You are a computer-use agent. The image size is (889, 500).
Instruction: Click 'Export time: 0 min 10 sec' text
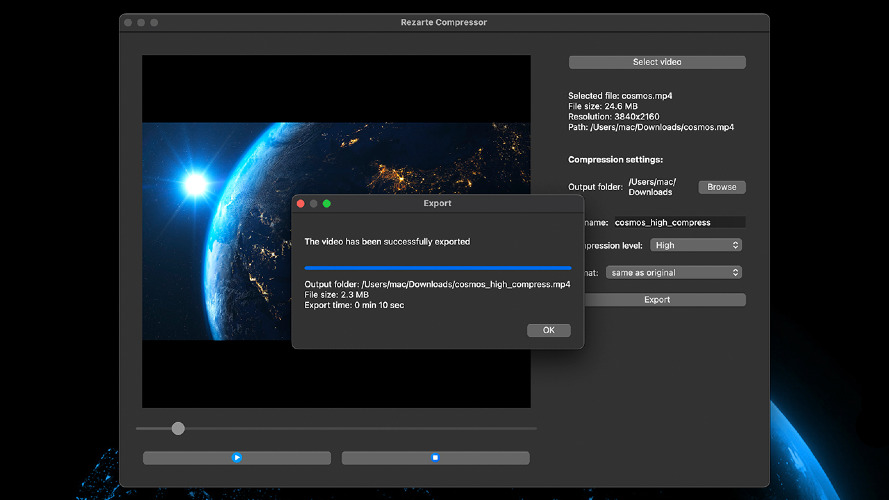tap(354, 305)
